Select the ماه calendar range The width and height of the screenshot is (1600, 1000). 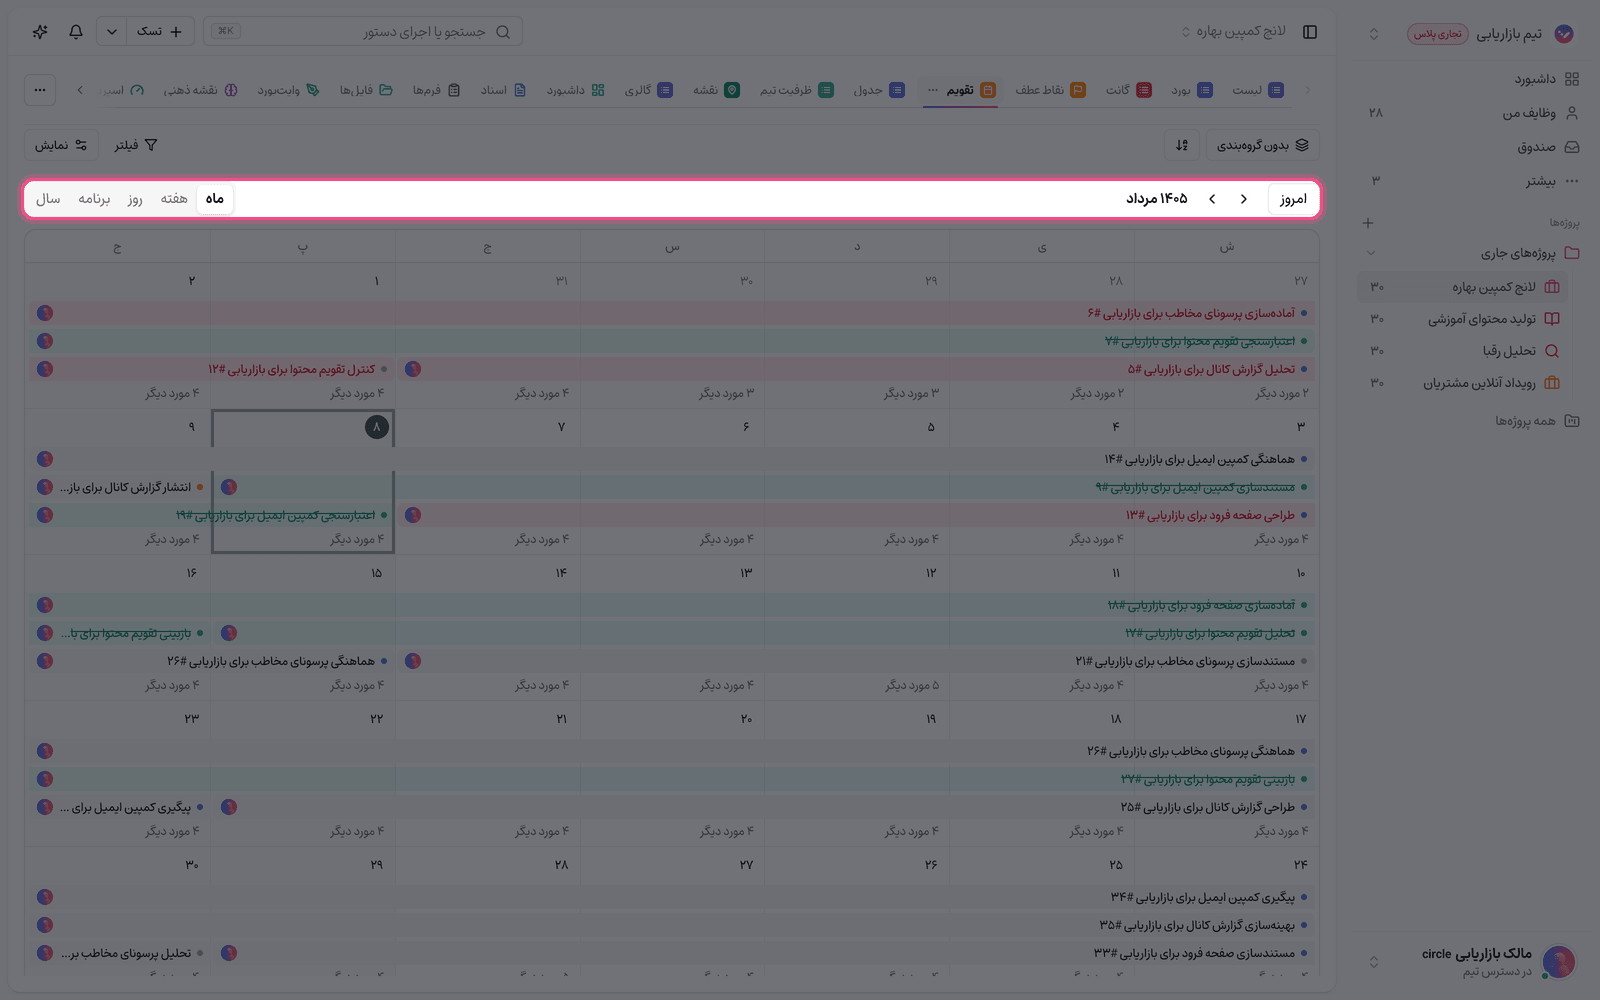tap(215, 199)
